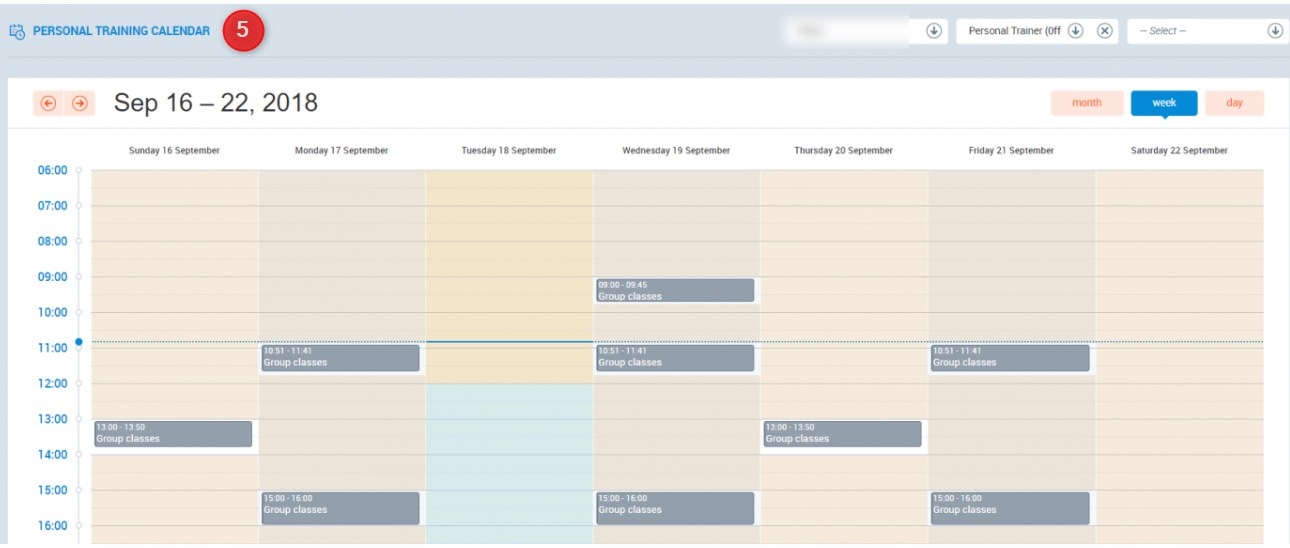Viewport: 1290px width, 548px height.
Task: Select Monday 10:51 - 11:41 Group classes event
Action: (x=340, y=357)
